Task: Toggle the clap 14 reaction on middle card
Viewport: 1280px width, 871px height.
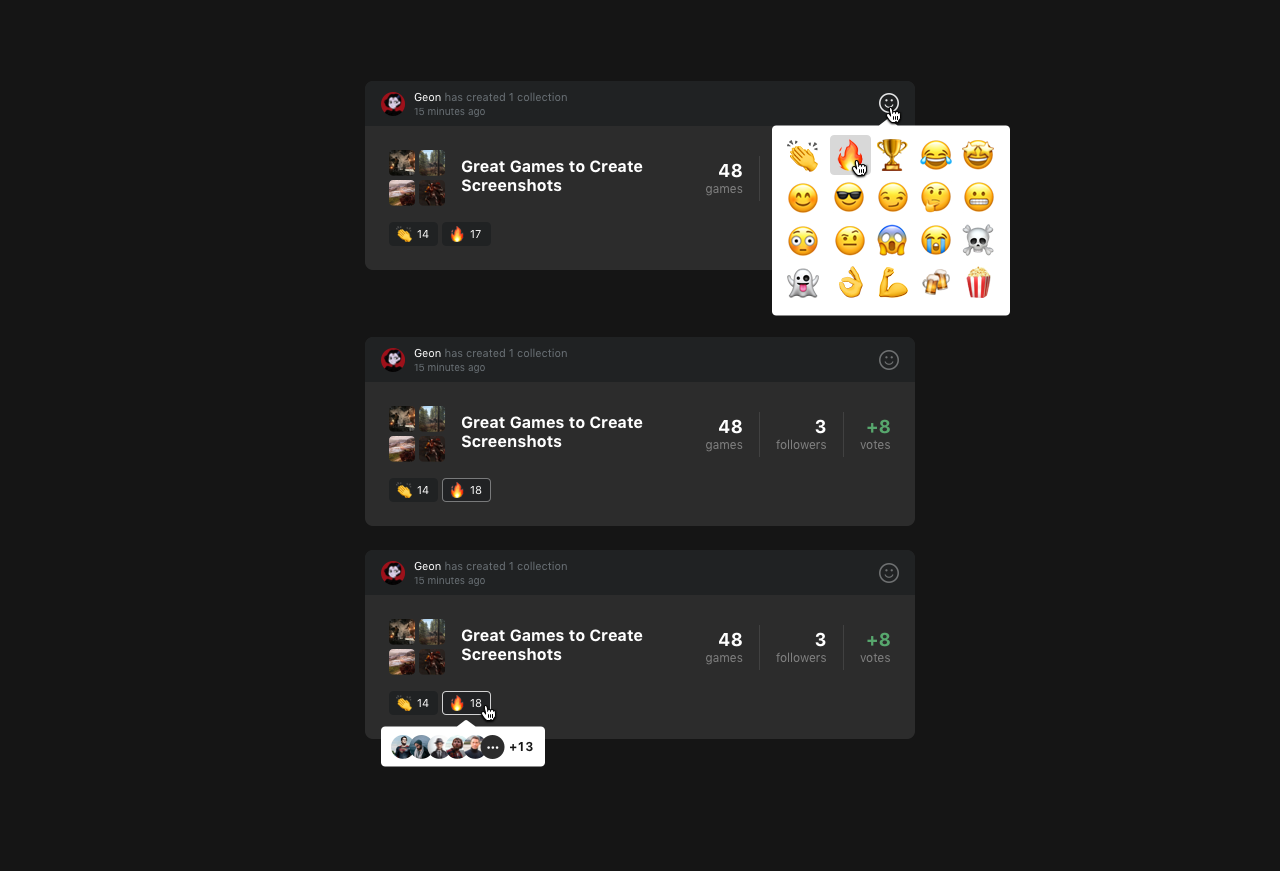Action: point(413,490)
